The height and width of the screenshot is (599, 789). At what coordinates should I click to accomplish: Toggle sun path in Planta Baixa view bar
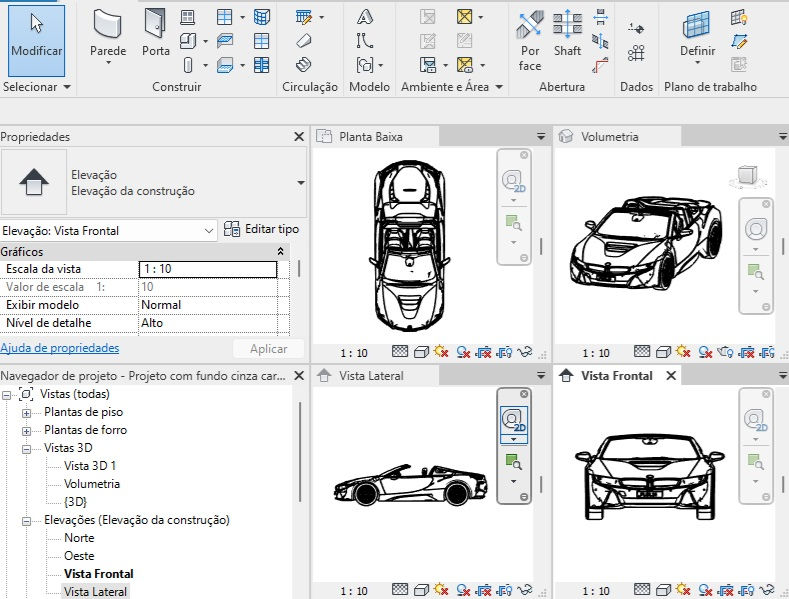pos(441,351)
